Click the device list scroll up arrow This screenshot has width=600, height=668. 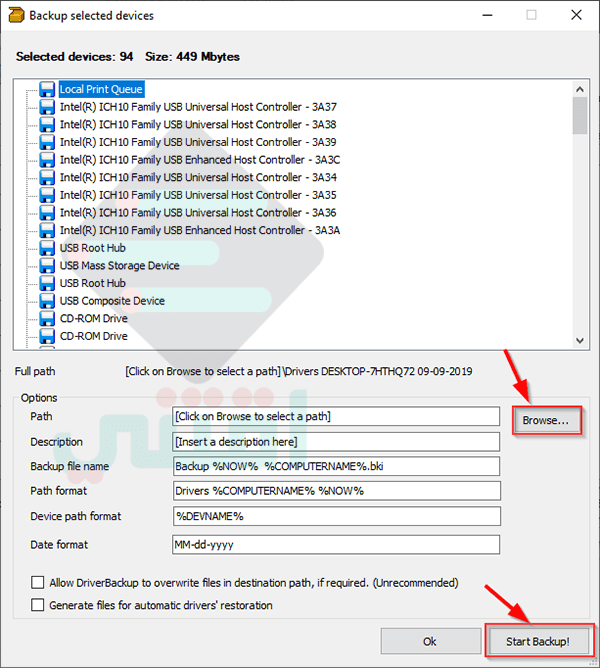pos(580,89)
